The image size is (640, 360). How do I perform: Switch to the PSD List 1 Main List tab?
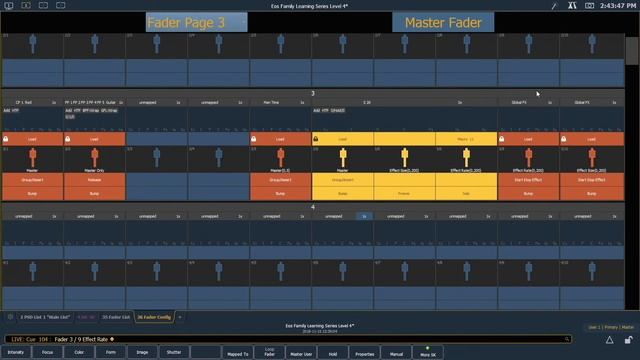pyautogui.click(x=45, y=317)
